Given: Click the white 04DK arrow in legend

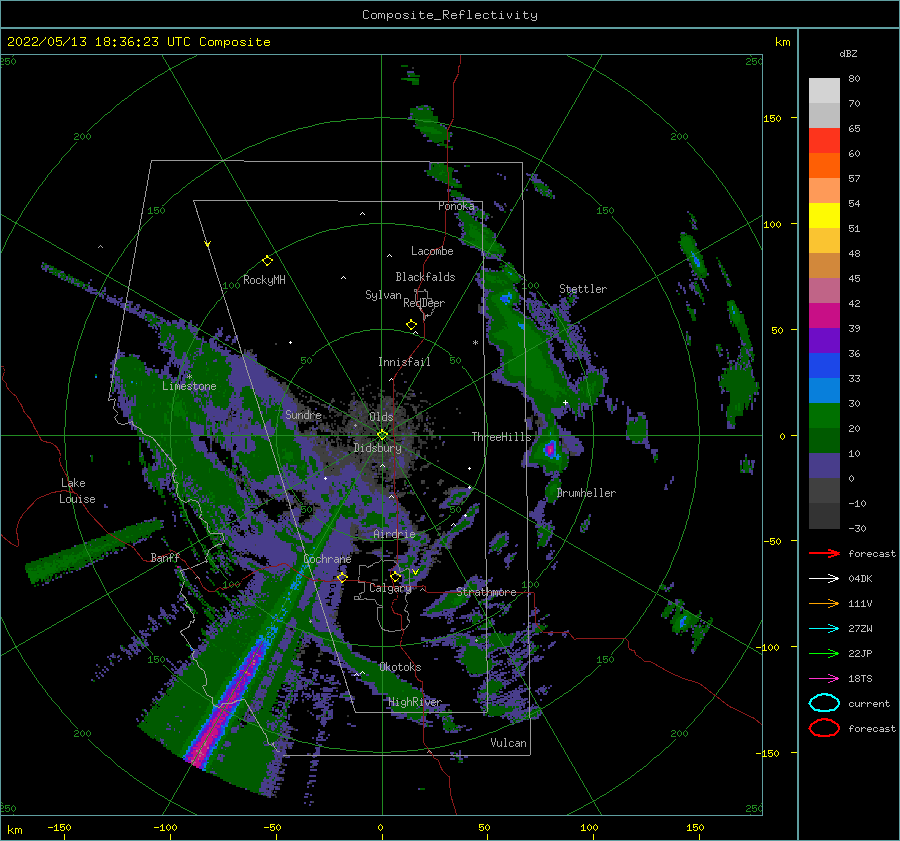Looking at the screenshot, I should pos(824,578).
